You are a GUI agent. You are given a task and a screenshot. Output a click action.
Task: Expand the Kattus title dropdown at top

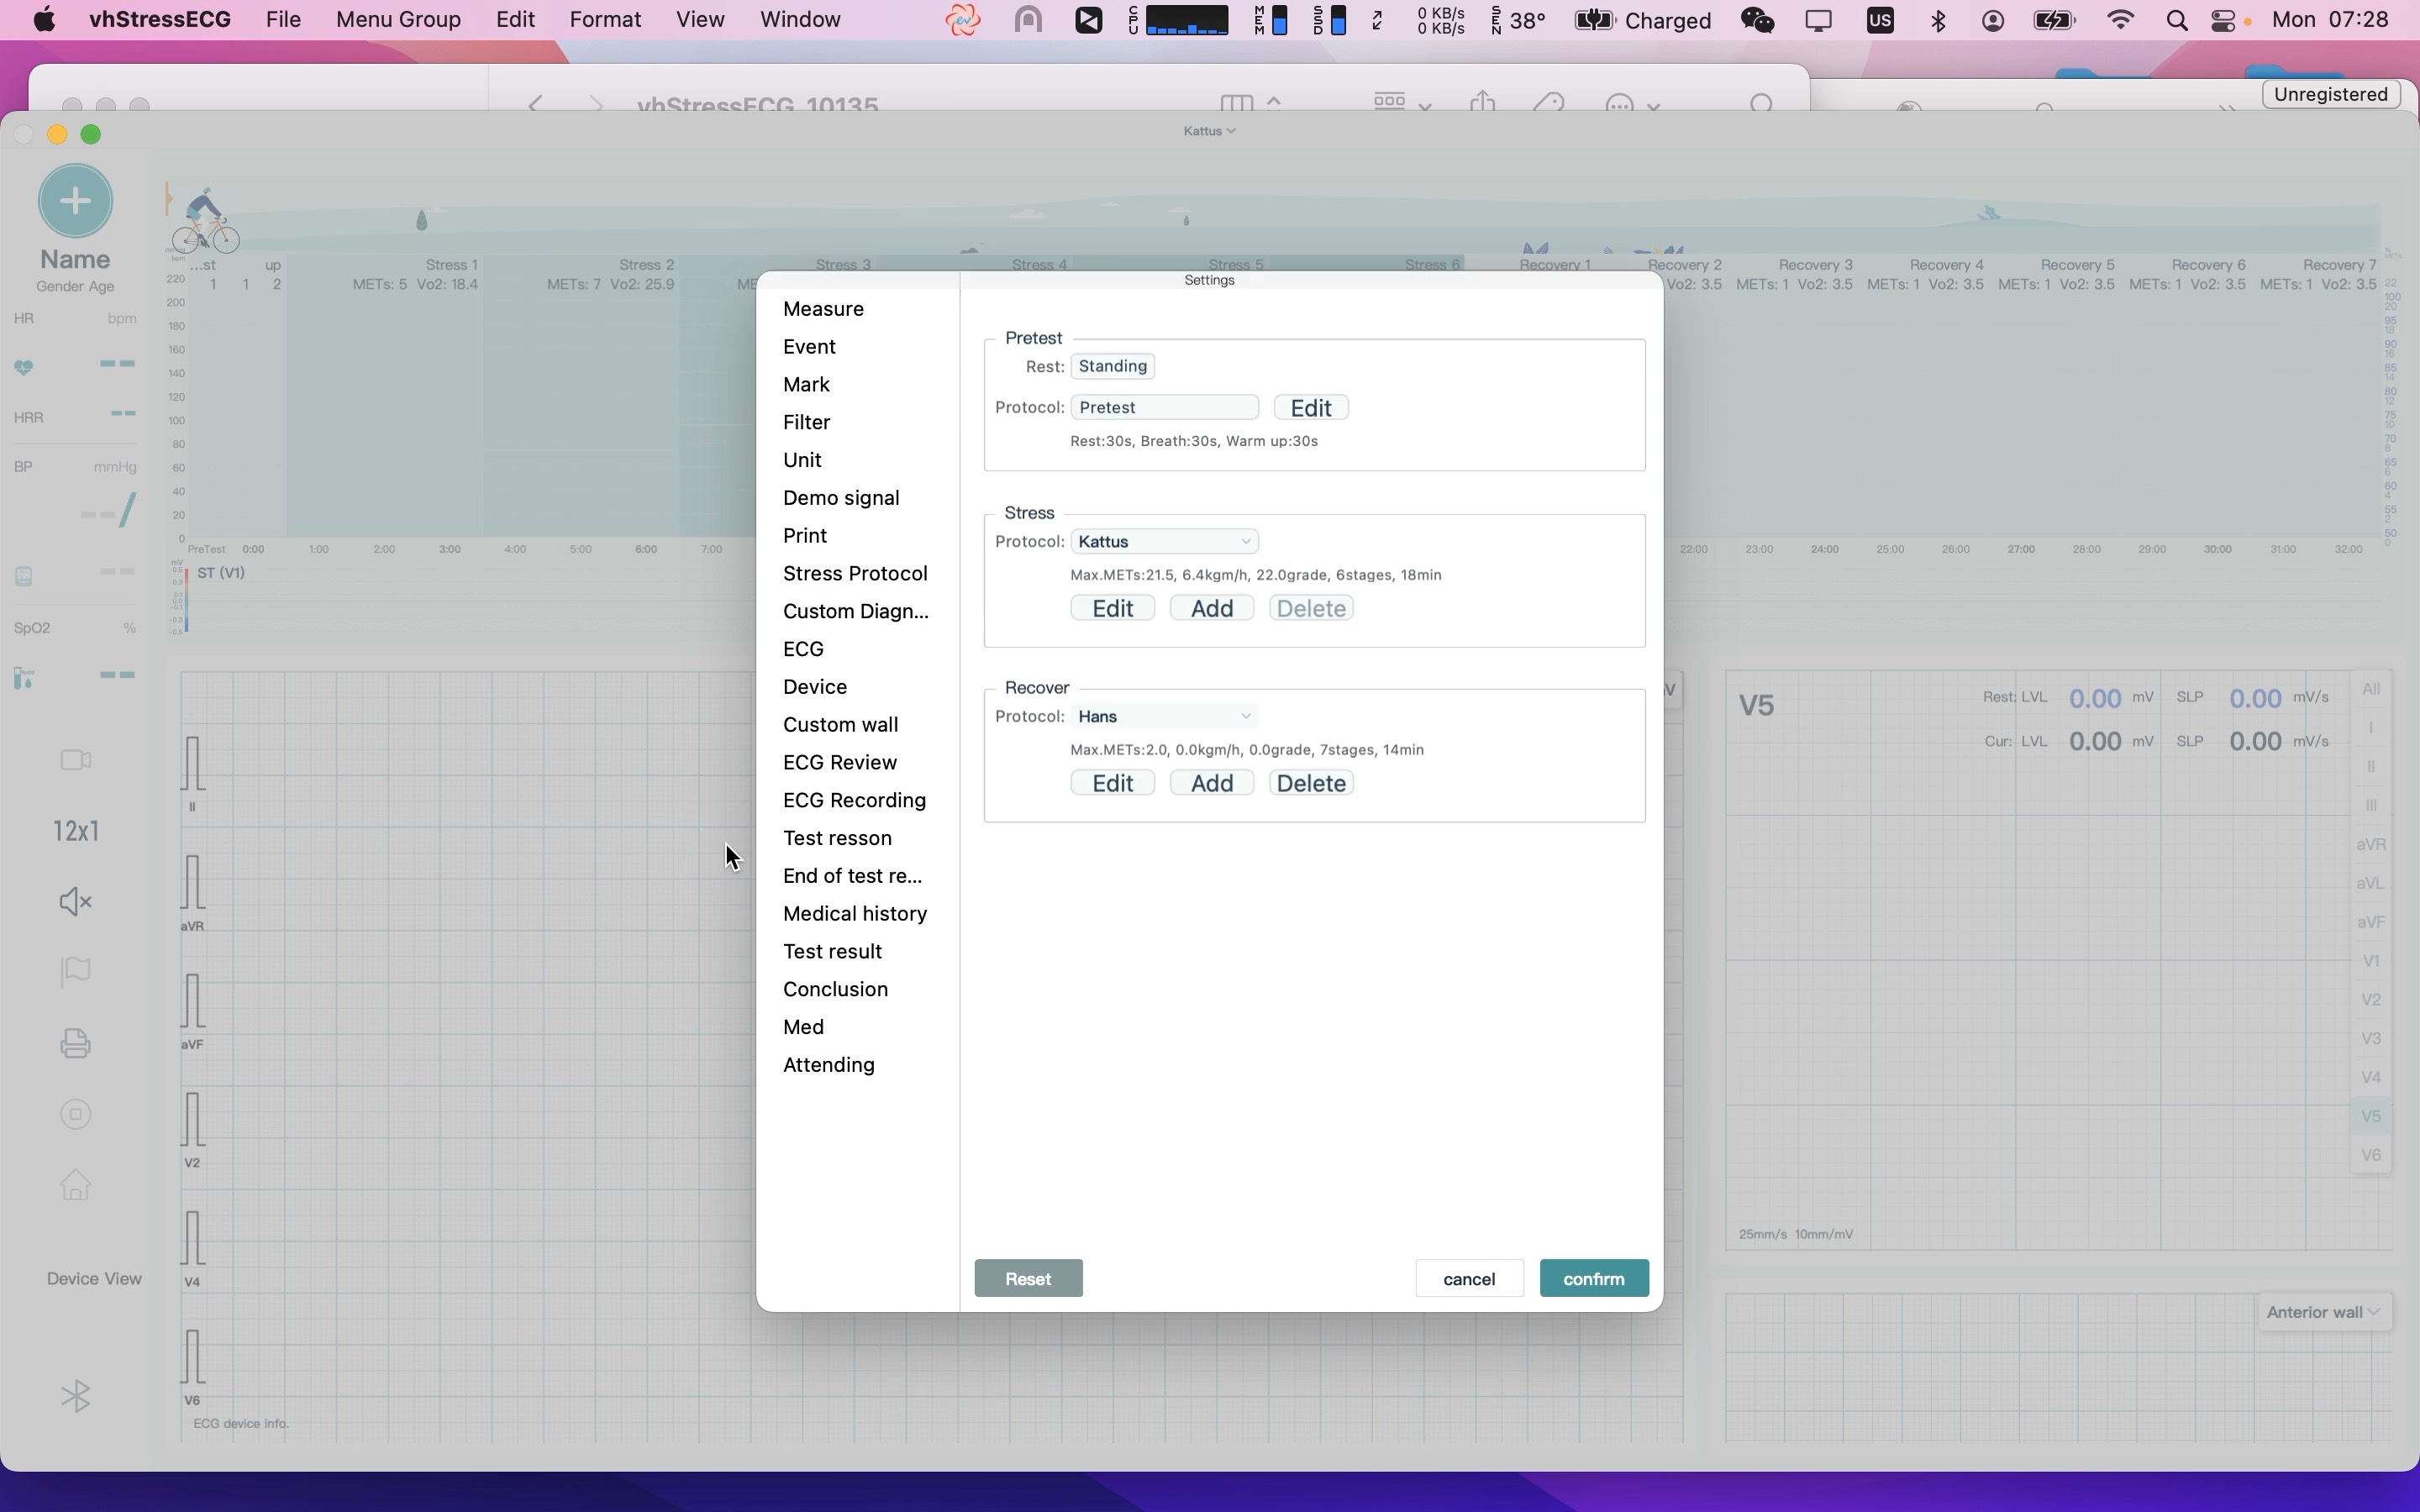[x=1209, y=131]
